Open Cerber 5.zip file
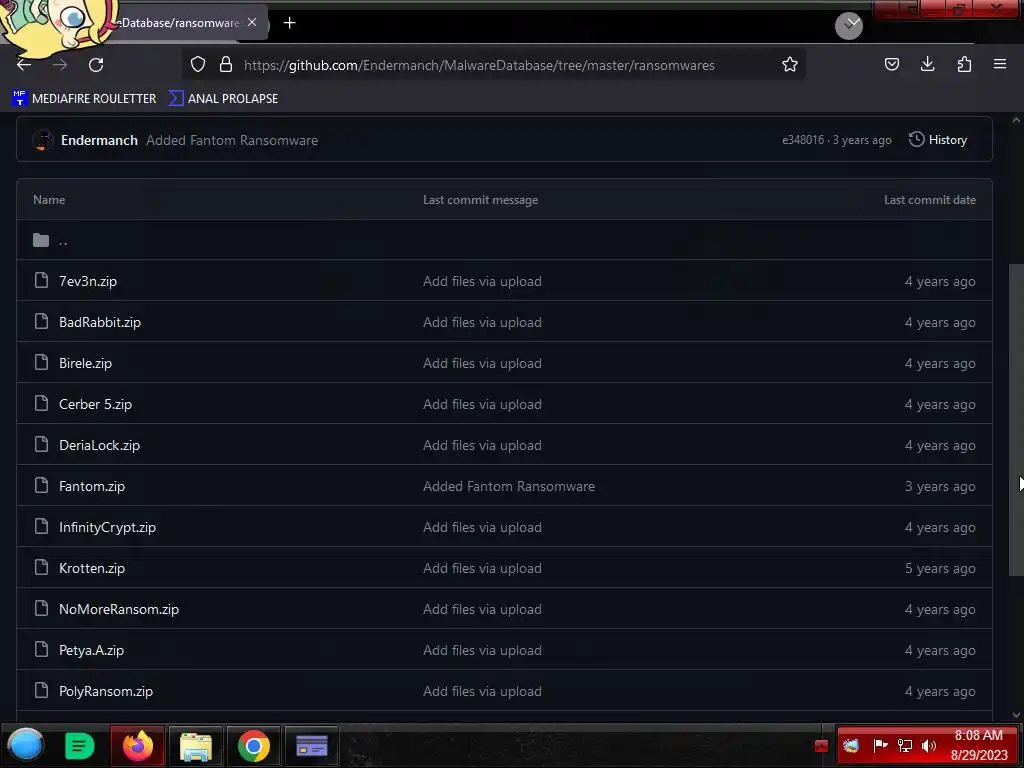The width and height of the screenshot is (1024, 768). coord(95,404)
